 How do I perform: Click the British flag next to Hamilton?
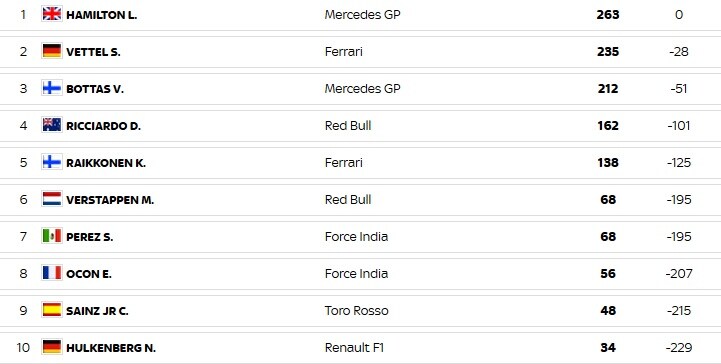[52, 14]
